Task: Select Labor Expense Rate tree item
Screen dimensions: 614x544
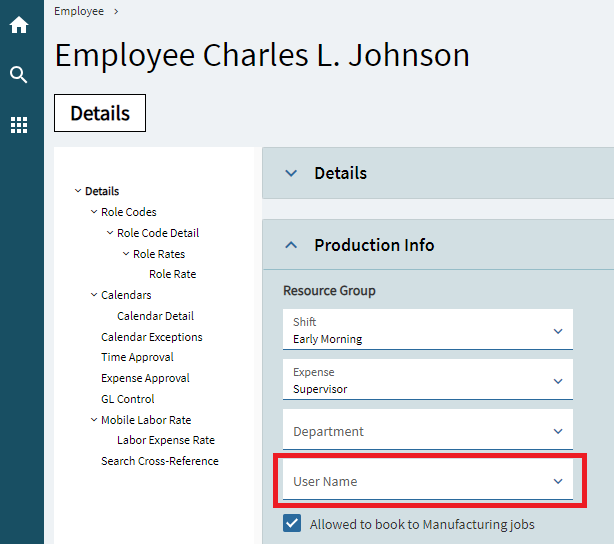Action: pos(165,440)
